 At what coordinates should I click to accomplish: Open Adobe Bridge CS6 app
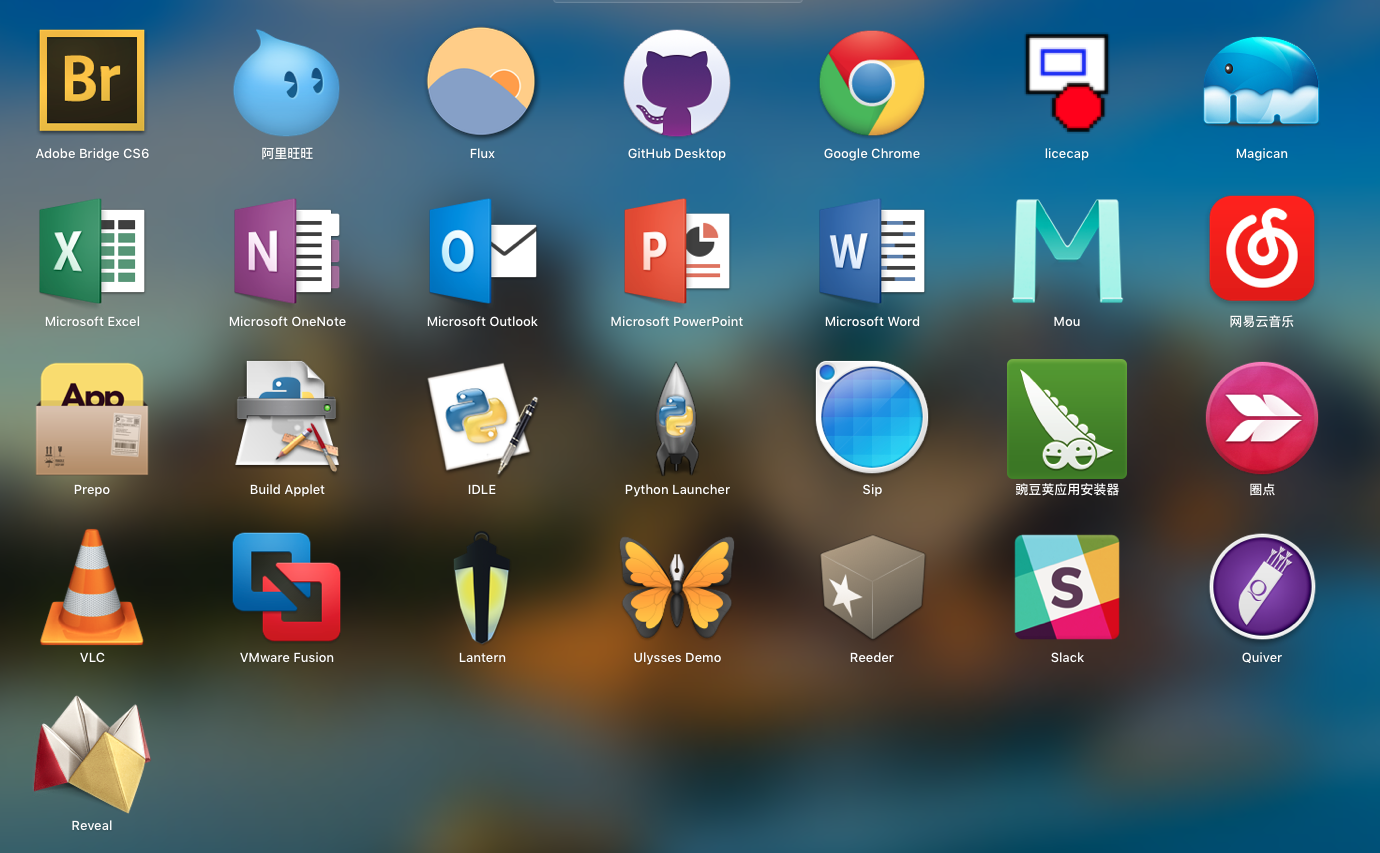point(92,81)
